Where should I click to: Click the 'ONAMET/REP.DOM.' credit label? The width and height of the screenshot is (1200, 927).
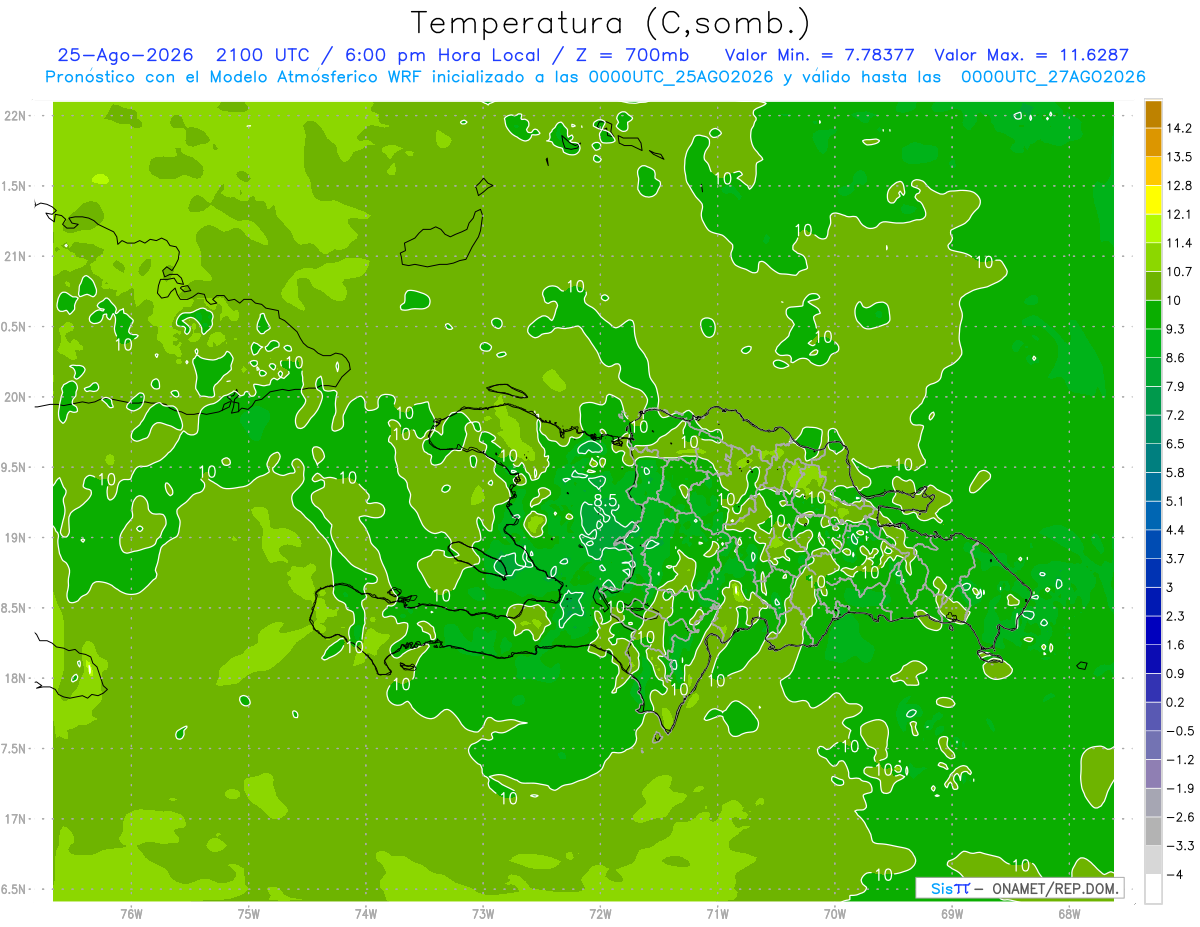coord(1054,888)
